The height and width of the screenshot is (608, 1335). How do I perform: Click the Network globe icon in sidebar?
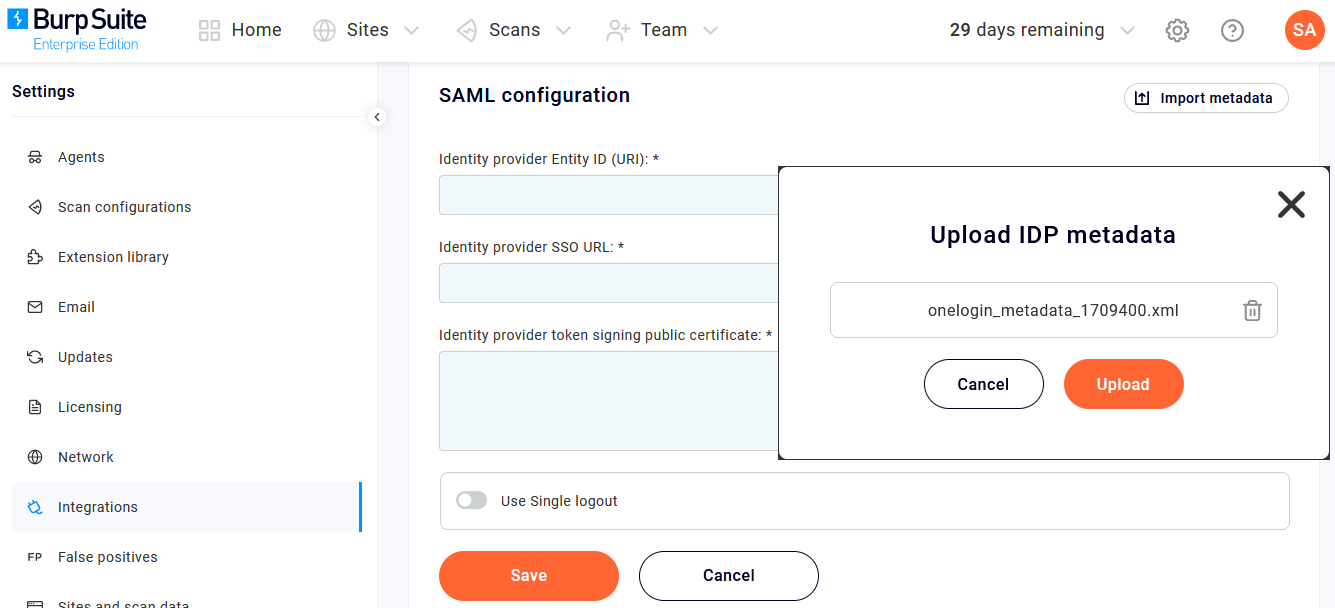tap(35, 457)
